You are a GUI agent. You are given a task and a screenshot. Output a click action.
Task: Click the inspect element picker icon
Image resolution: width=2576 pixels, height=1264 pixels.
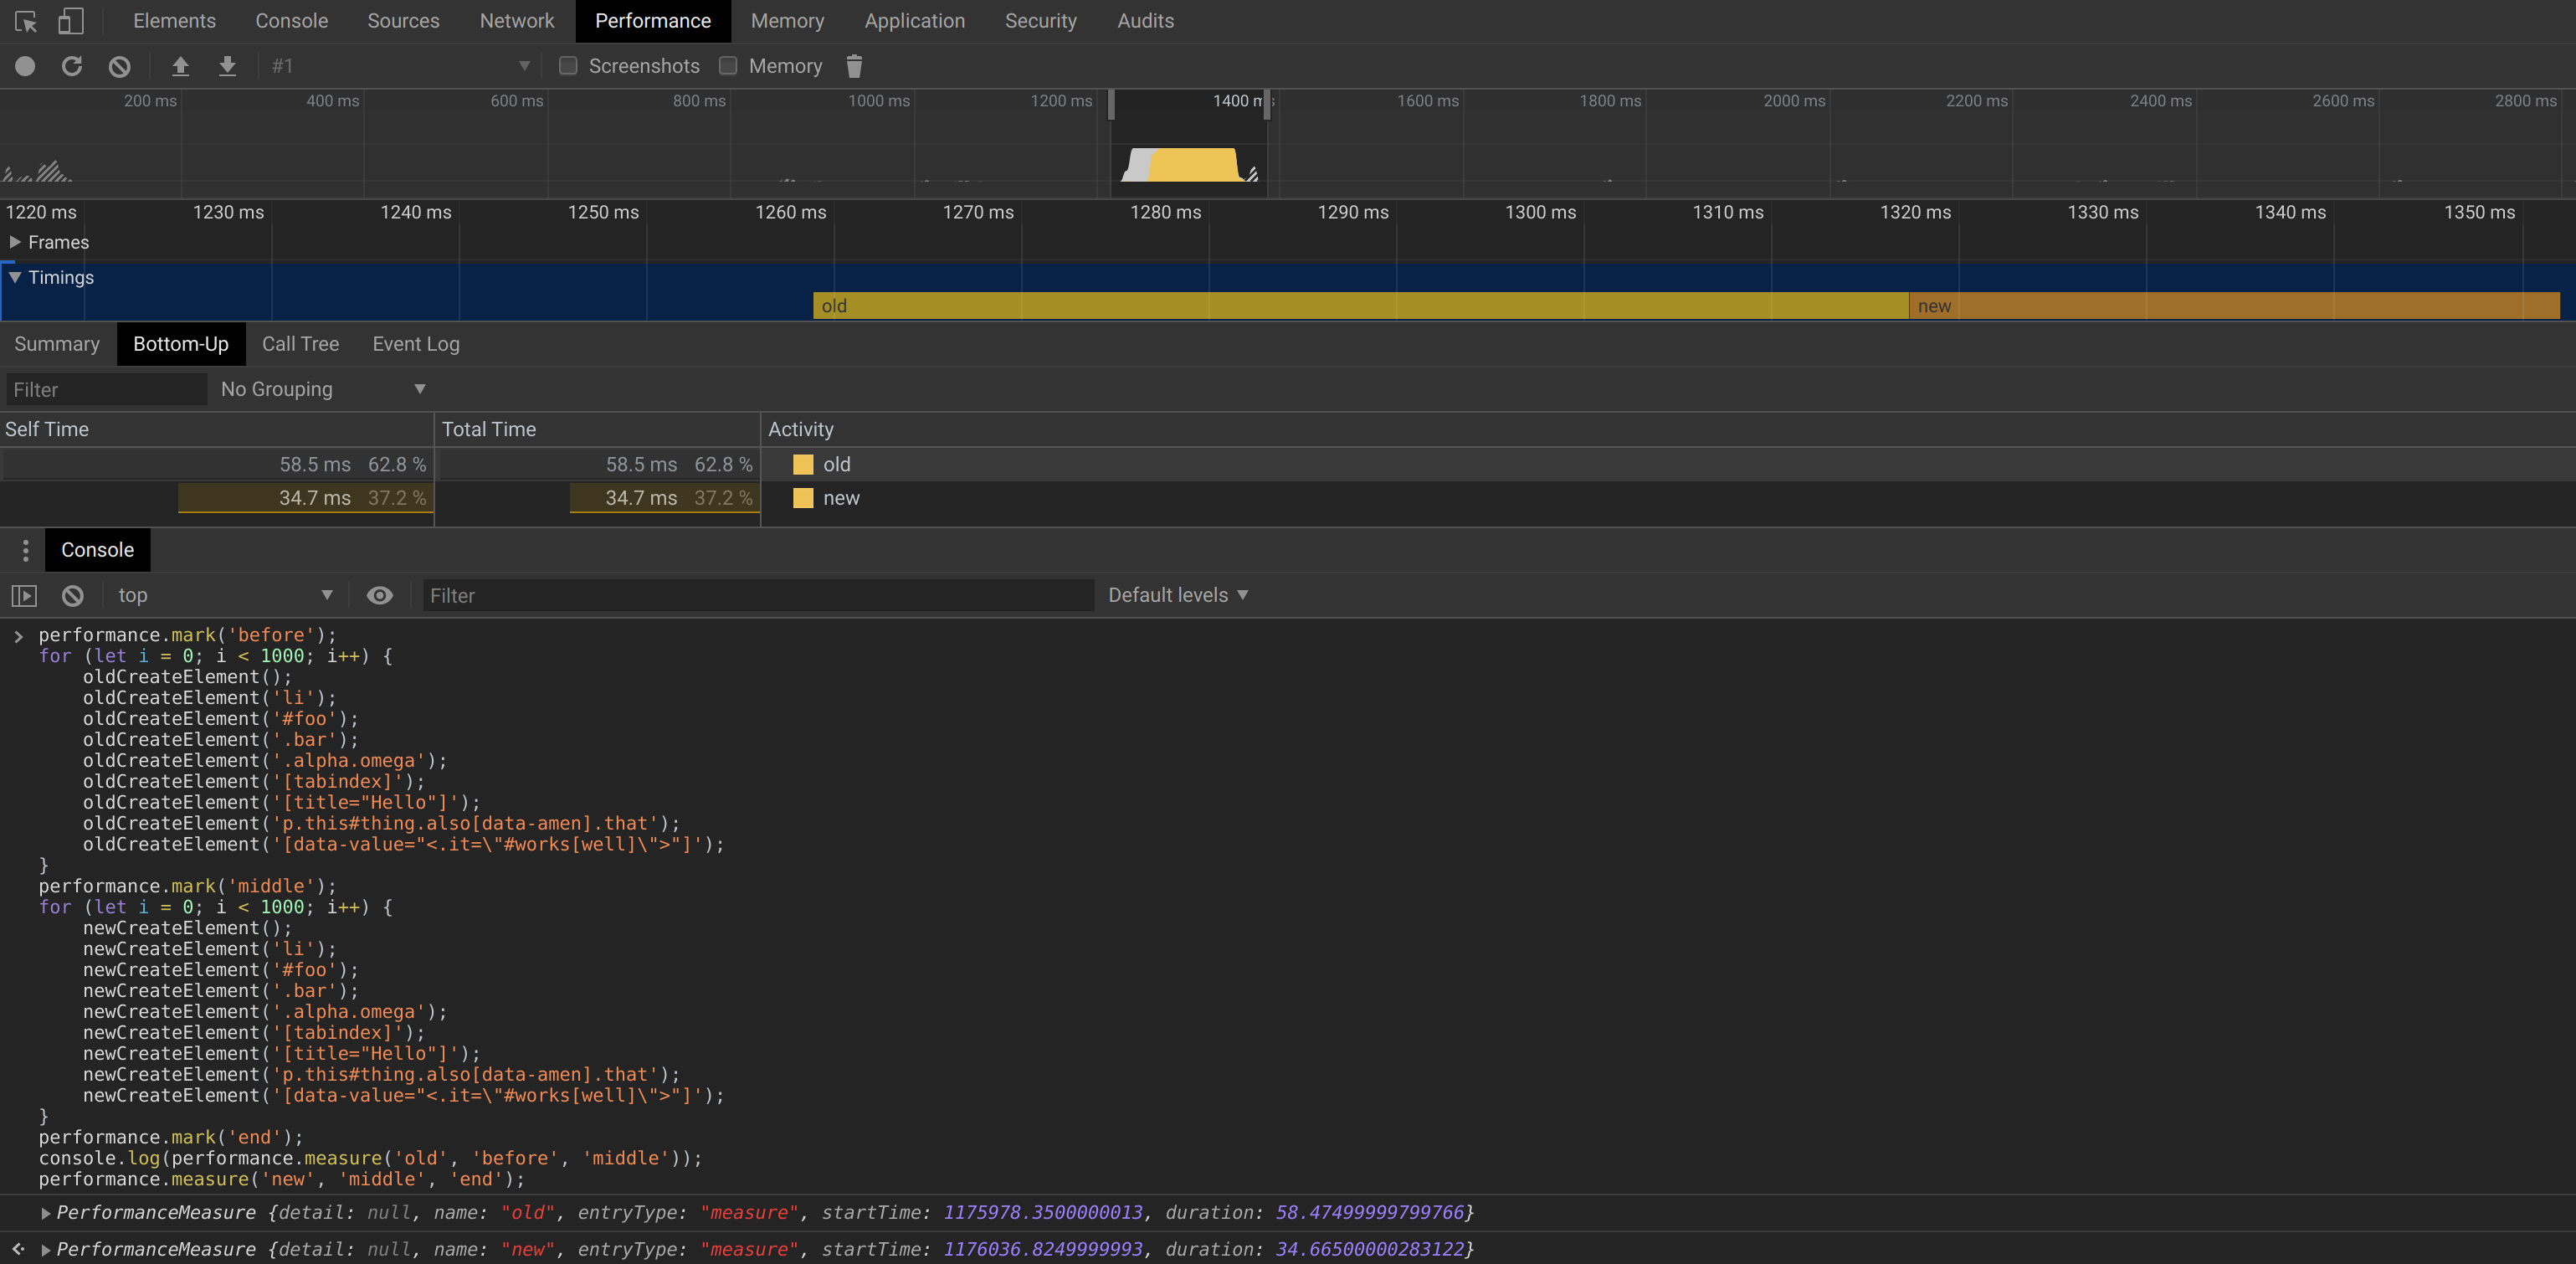point(26,21)
